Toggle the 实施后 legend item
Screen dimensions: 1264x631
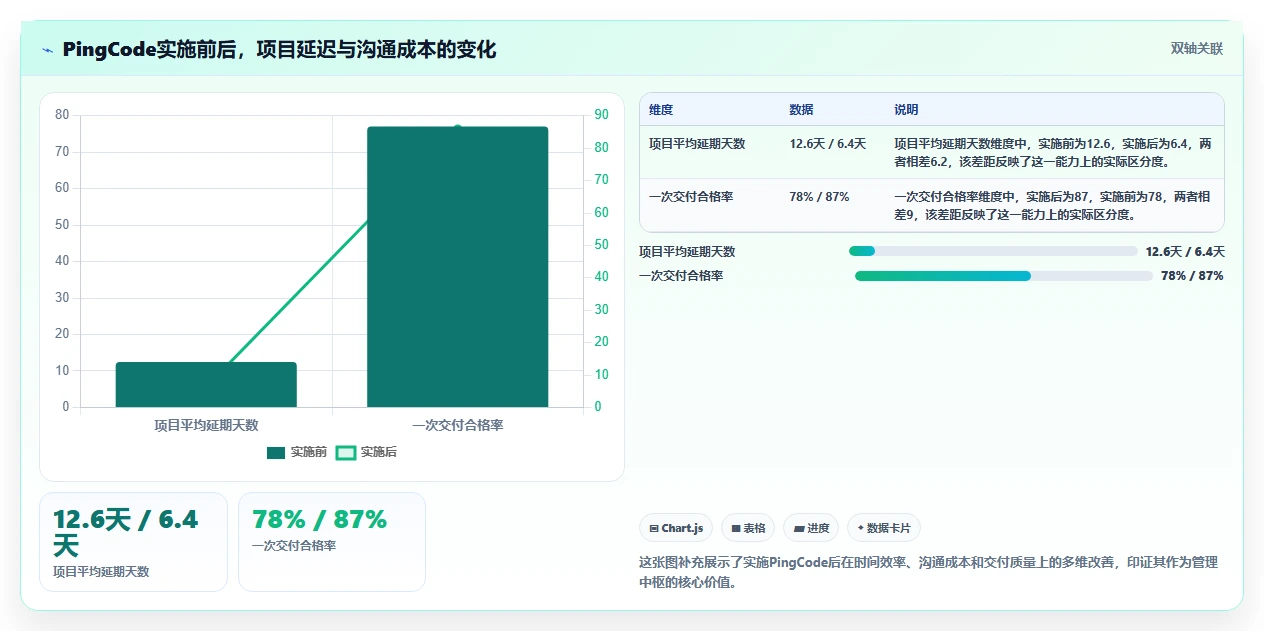click(x=366, y=452)
